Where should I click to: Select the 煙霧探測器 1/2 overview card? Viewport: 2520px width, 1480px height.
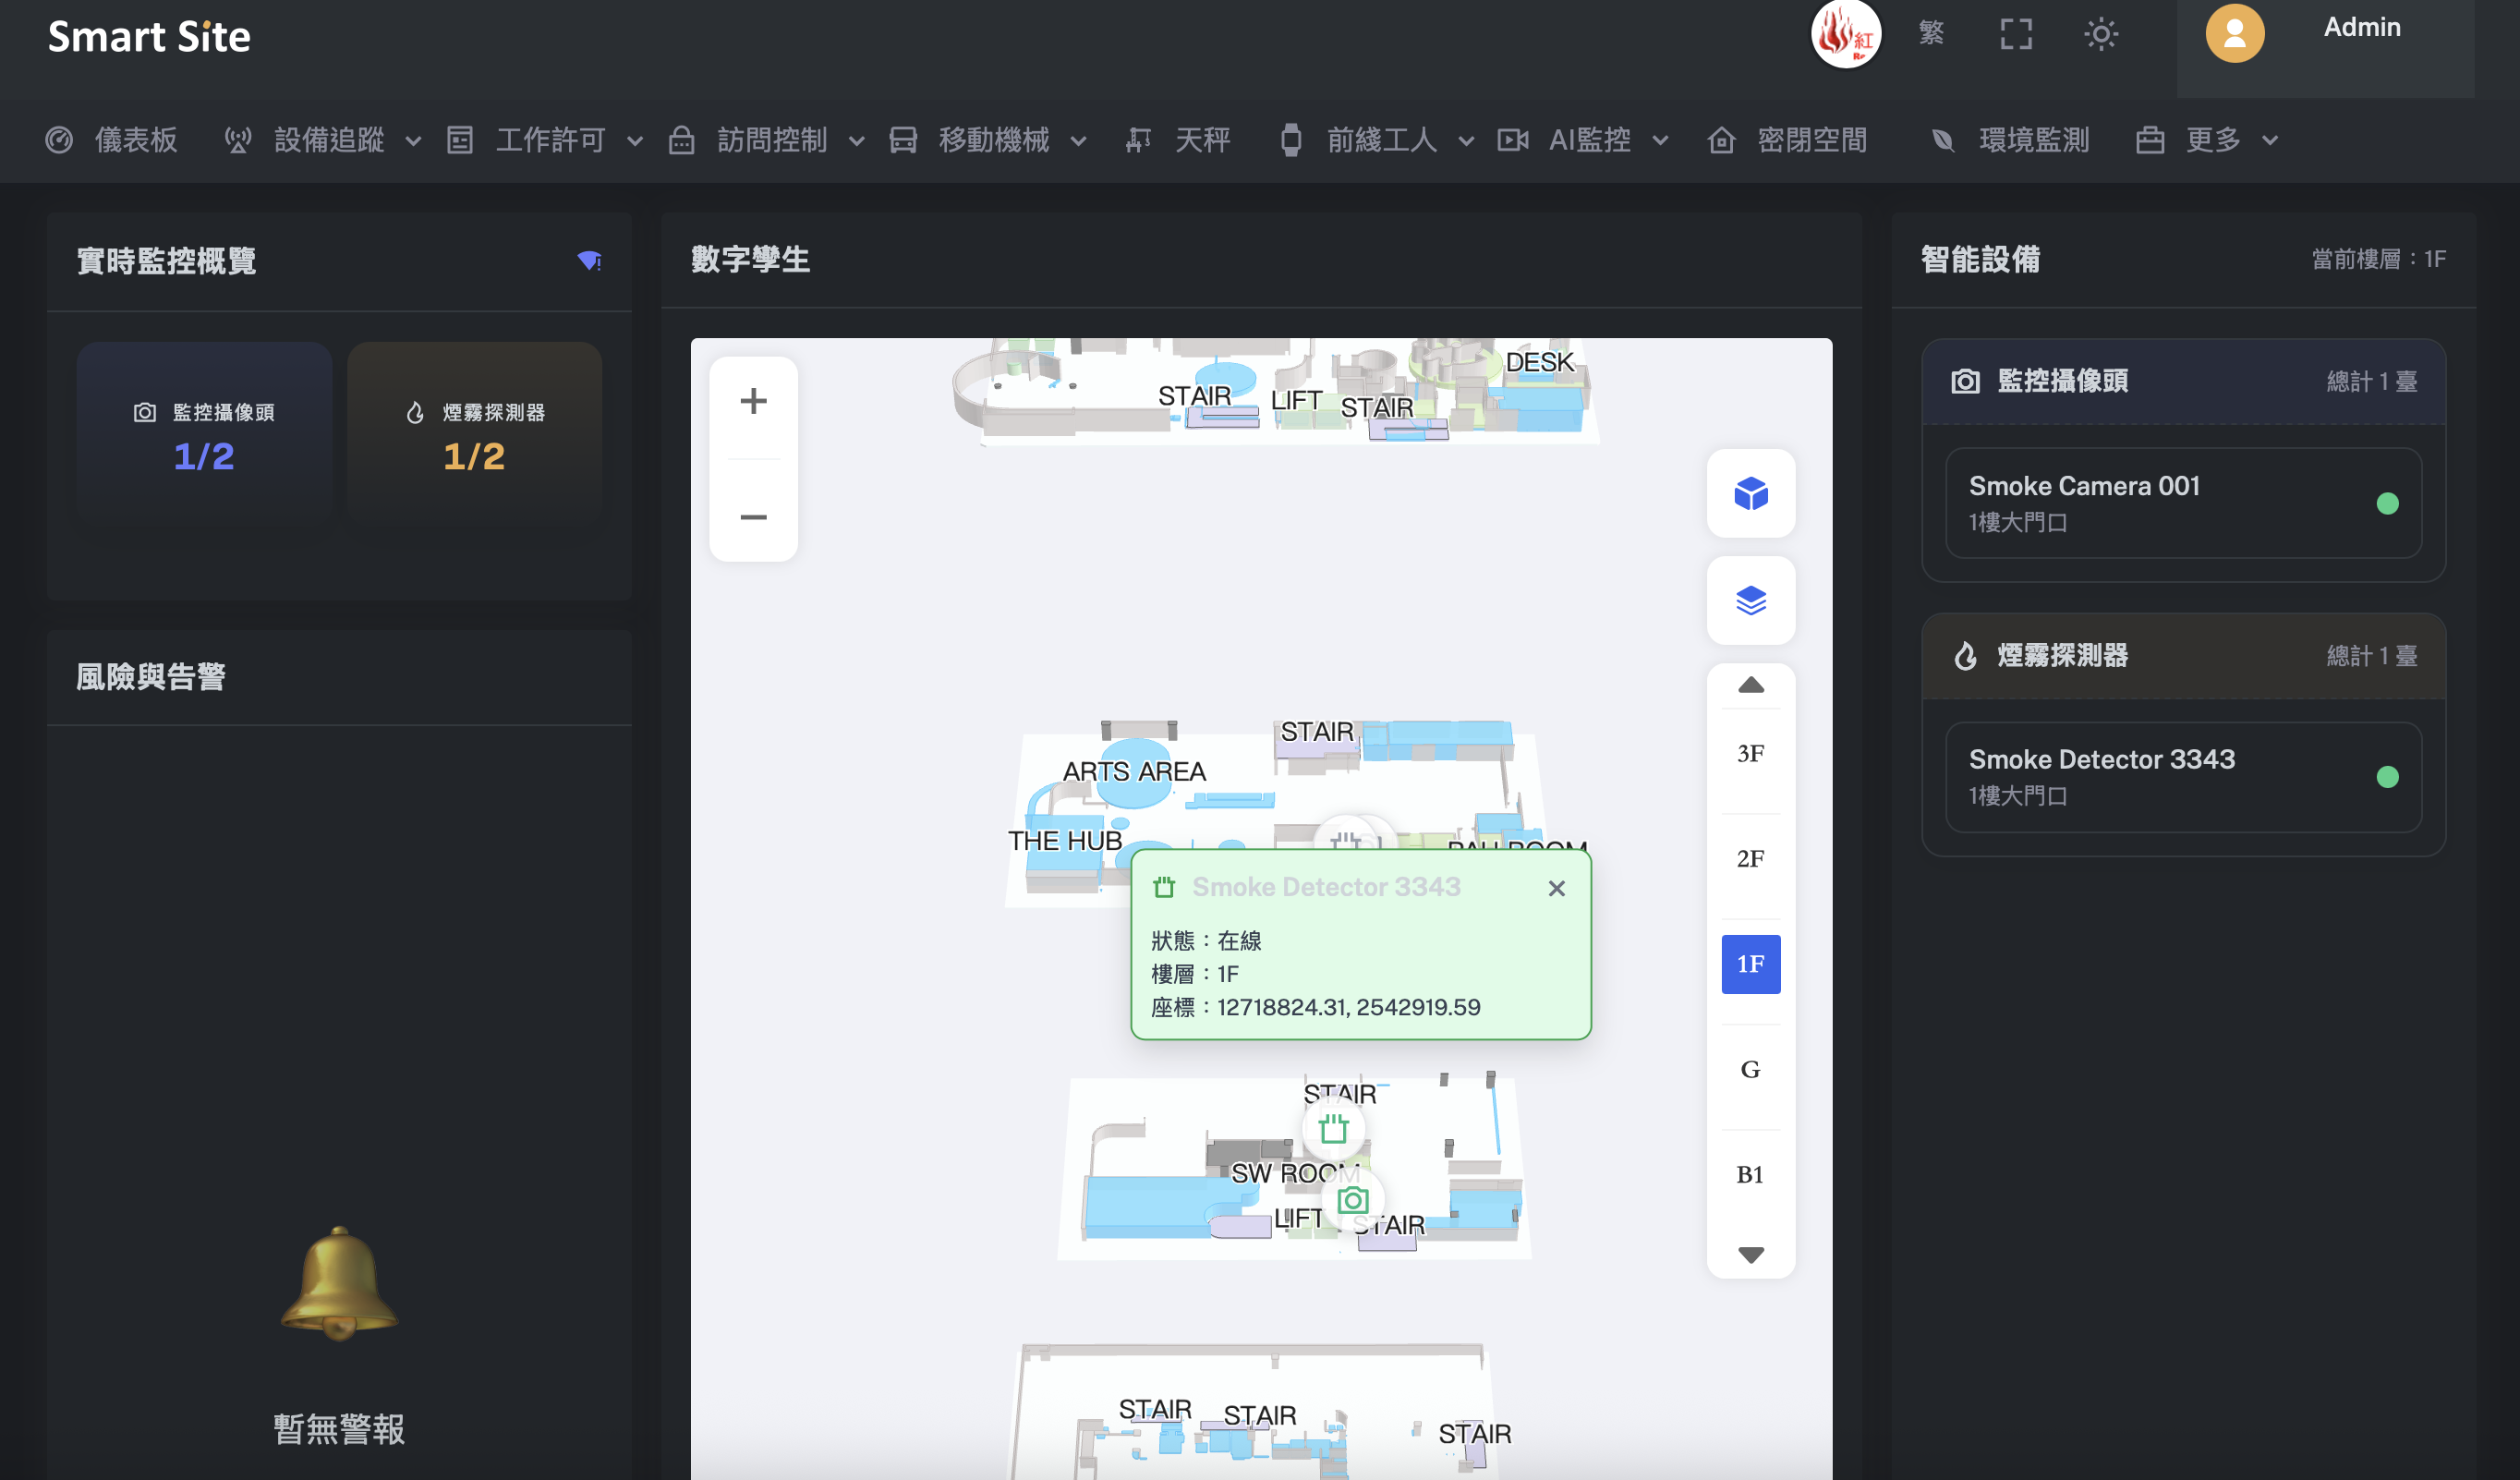pyautogui.click(x=474, y=434)
